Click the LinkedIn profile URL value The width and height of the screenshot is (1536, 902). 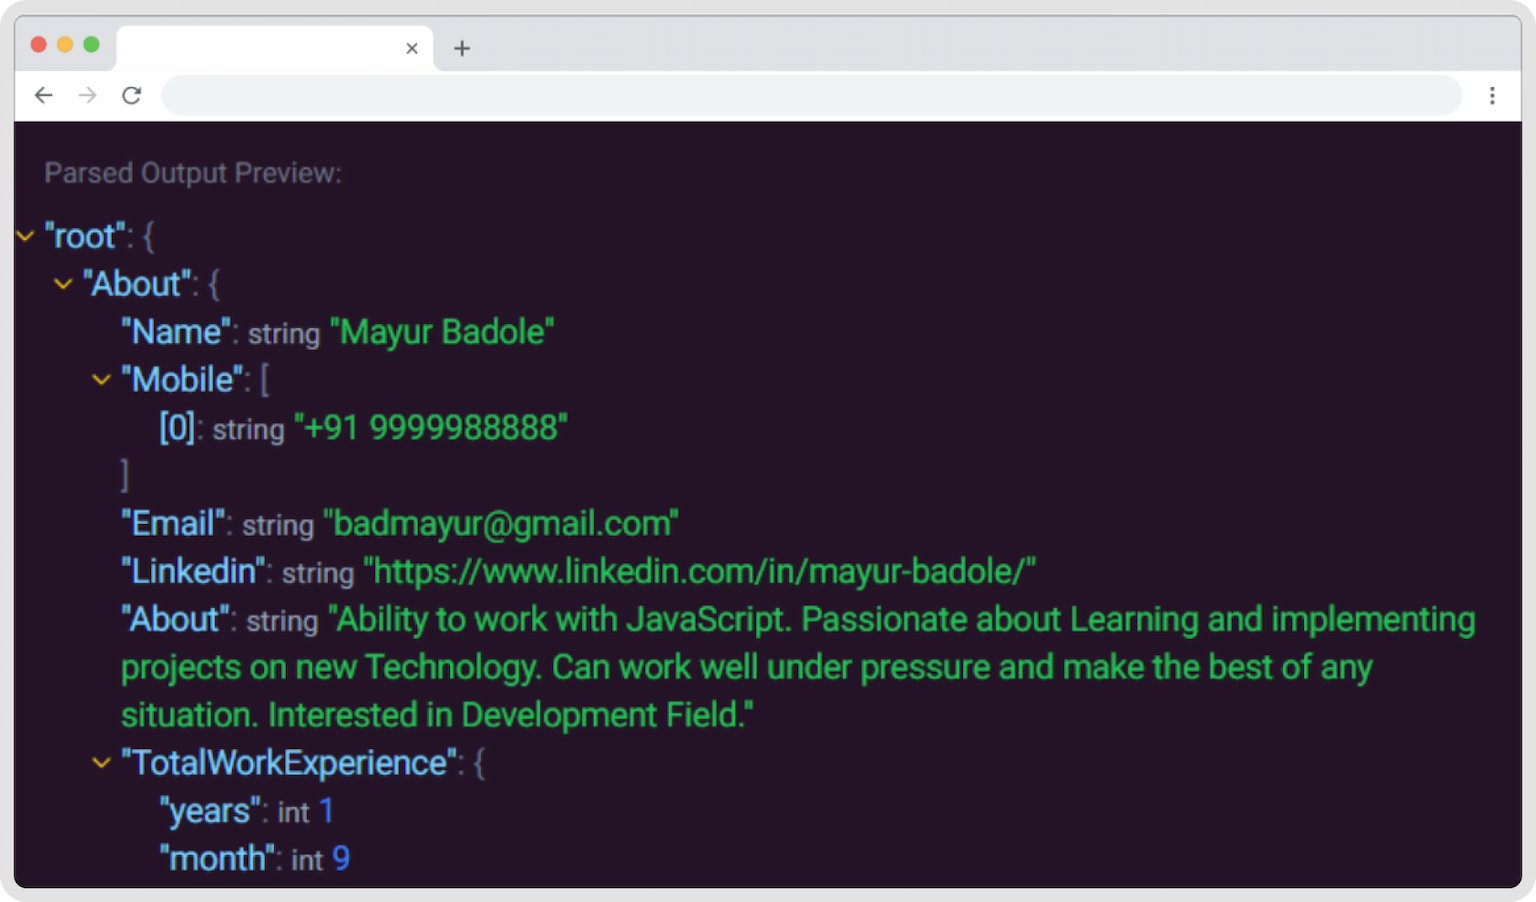point(700,570)
